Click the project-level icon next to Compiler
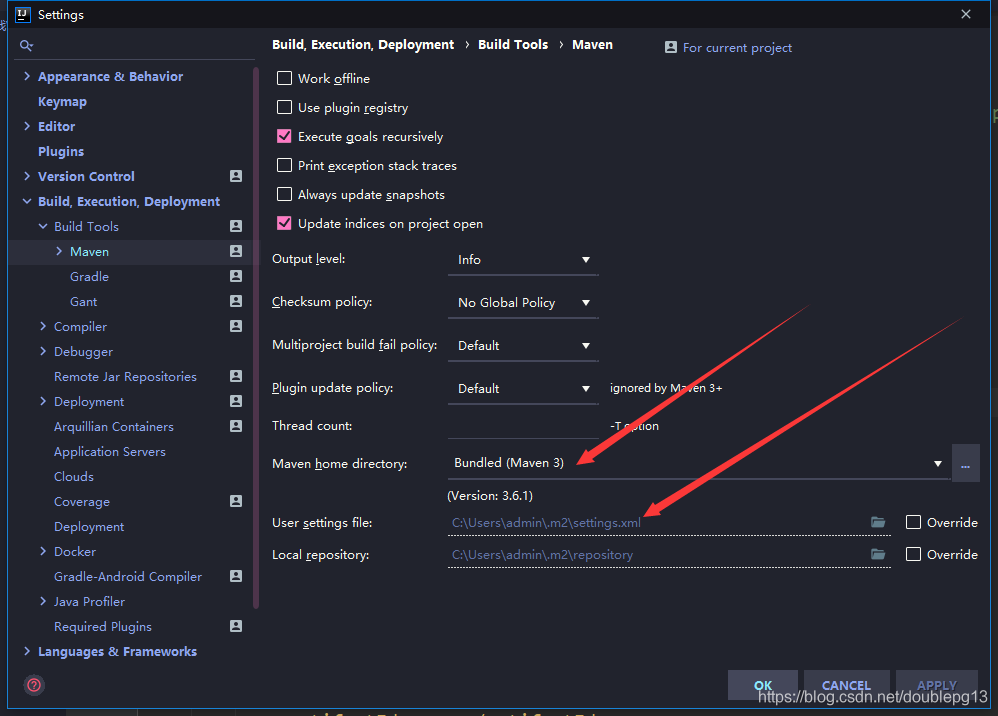 point(236,326)
